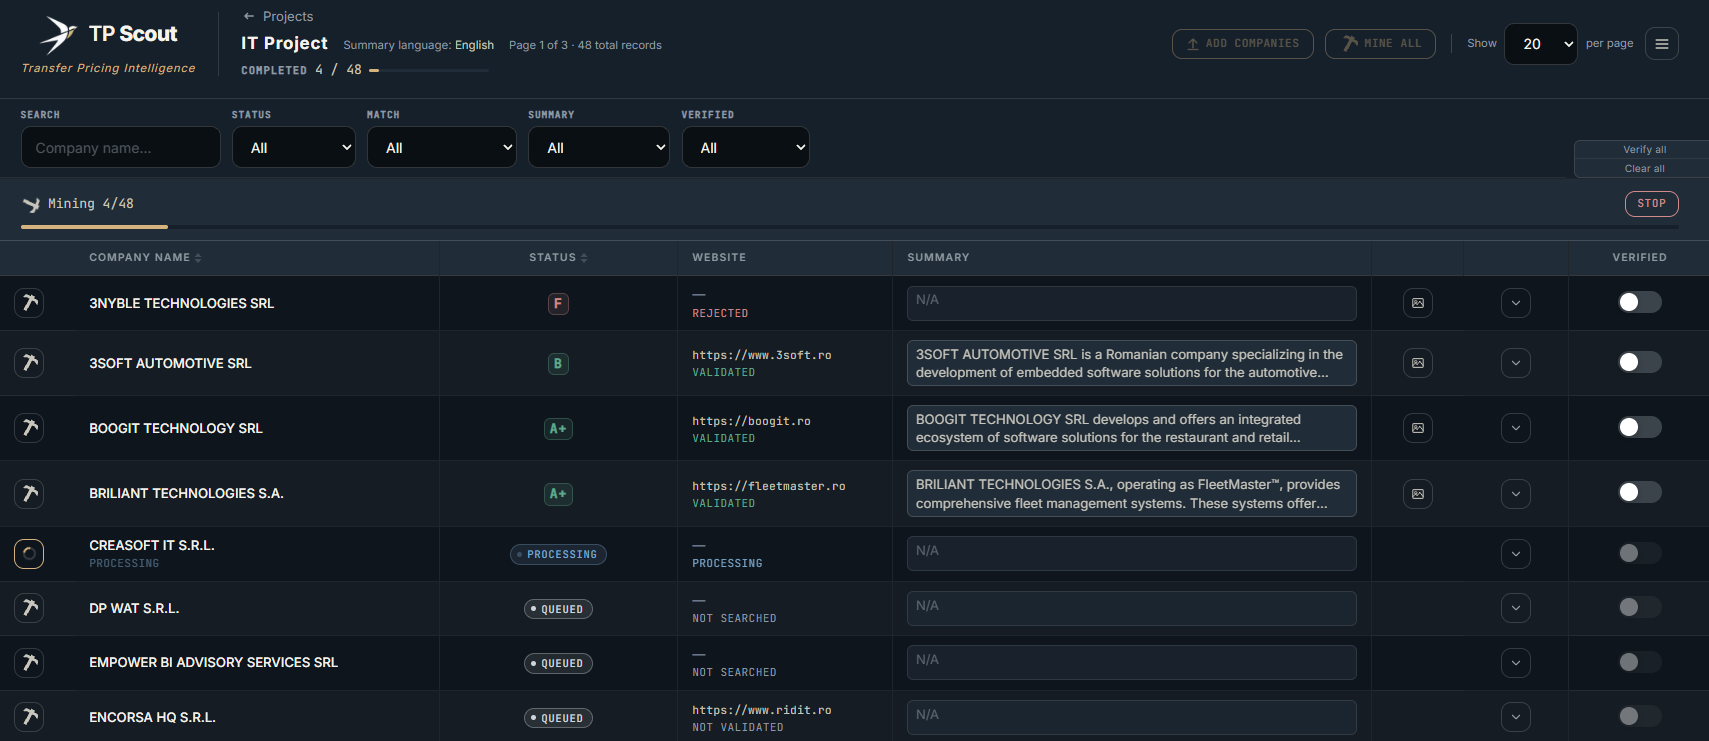Open the https://www.ridit.ro website link
Image resolution: width=1709 pixels, height=741 pixels.
tap(762, 710)
